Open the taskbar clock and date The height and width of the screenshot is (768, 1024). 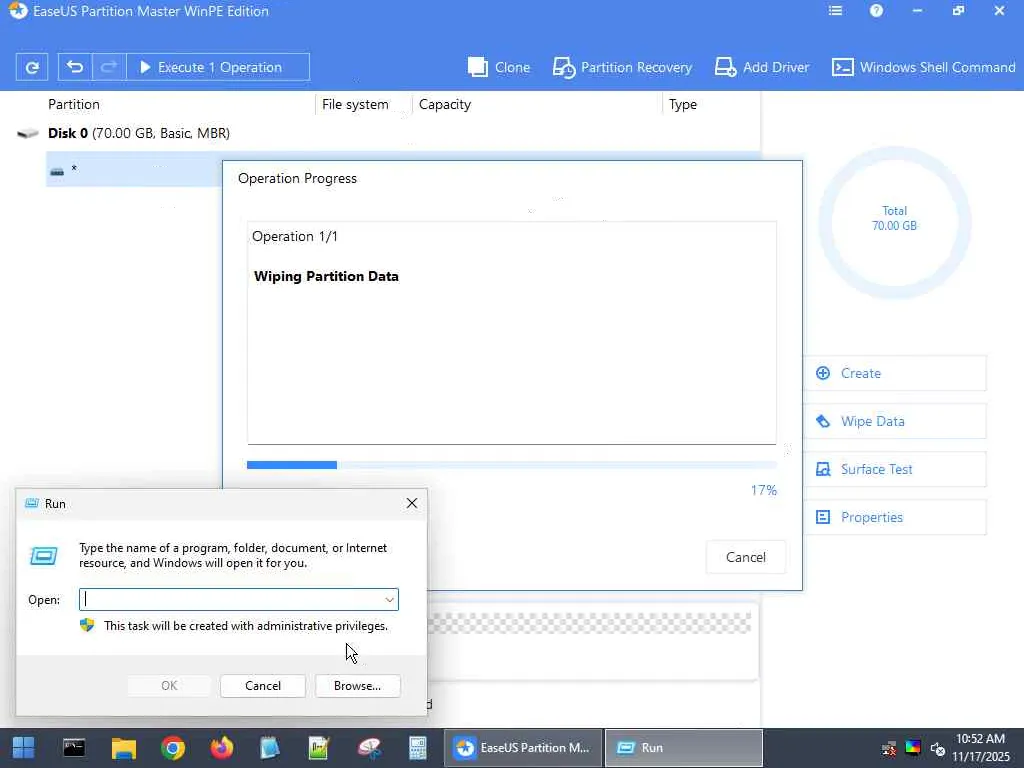pyautogui.click(x=981, y=748)
